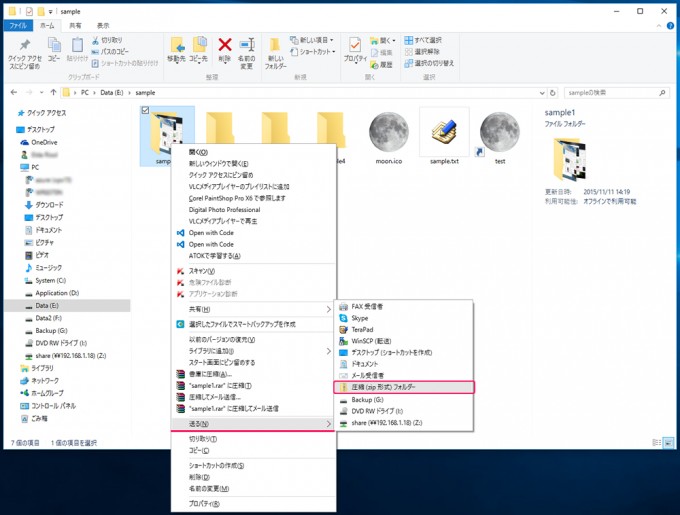Click the Copy path (パスのコピー) icon

click(x=95, y=52)
